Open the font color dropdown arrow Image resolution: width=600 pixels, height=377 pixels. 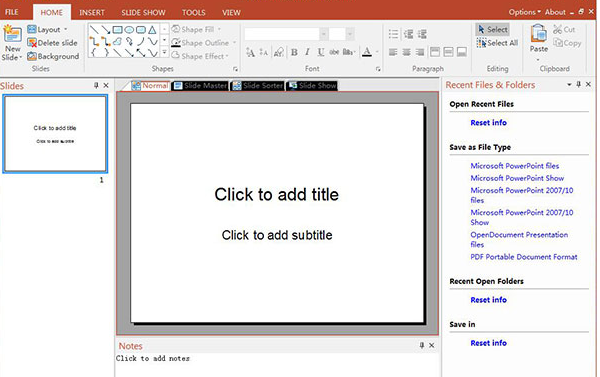377,52
